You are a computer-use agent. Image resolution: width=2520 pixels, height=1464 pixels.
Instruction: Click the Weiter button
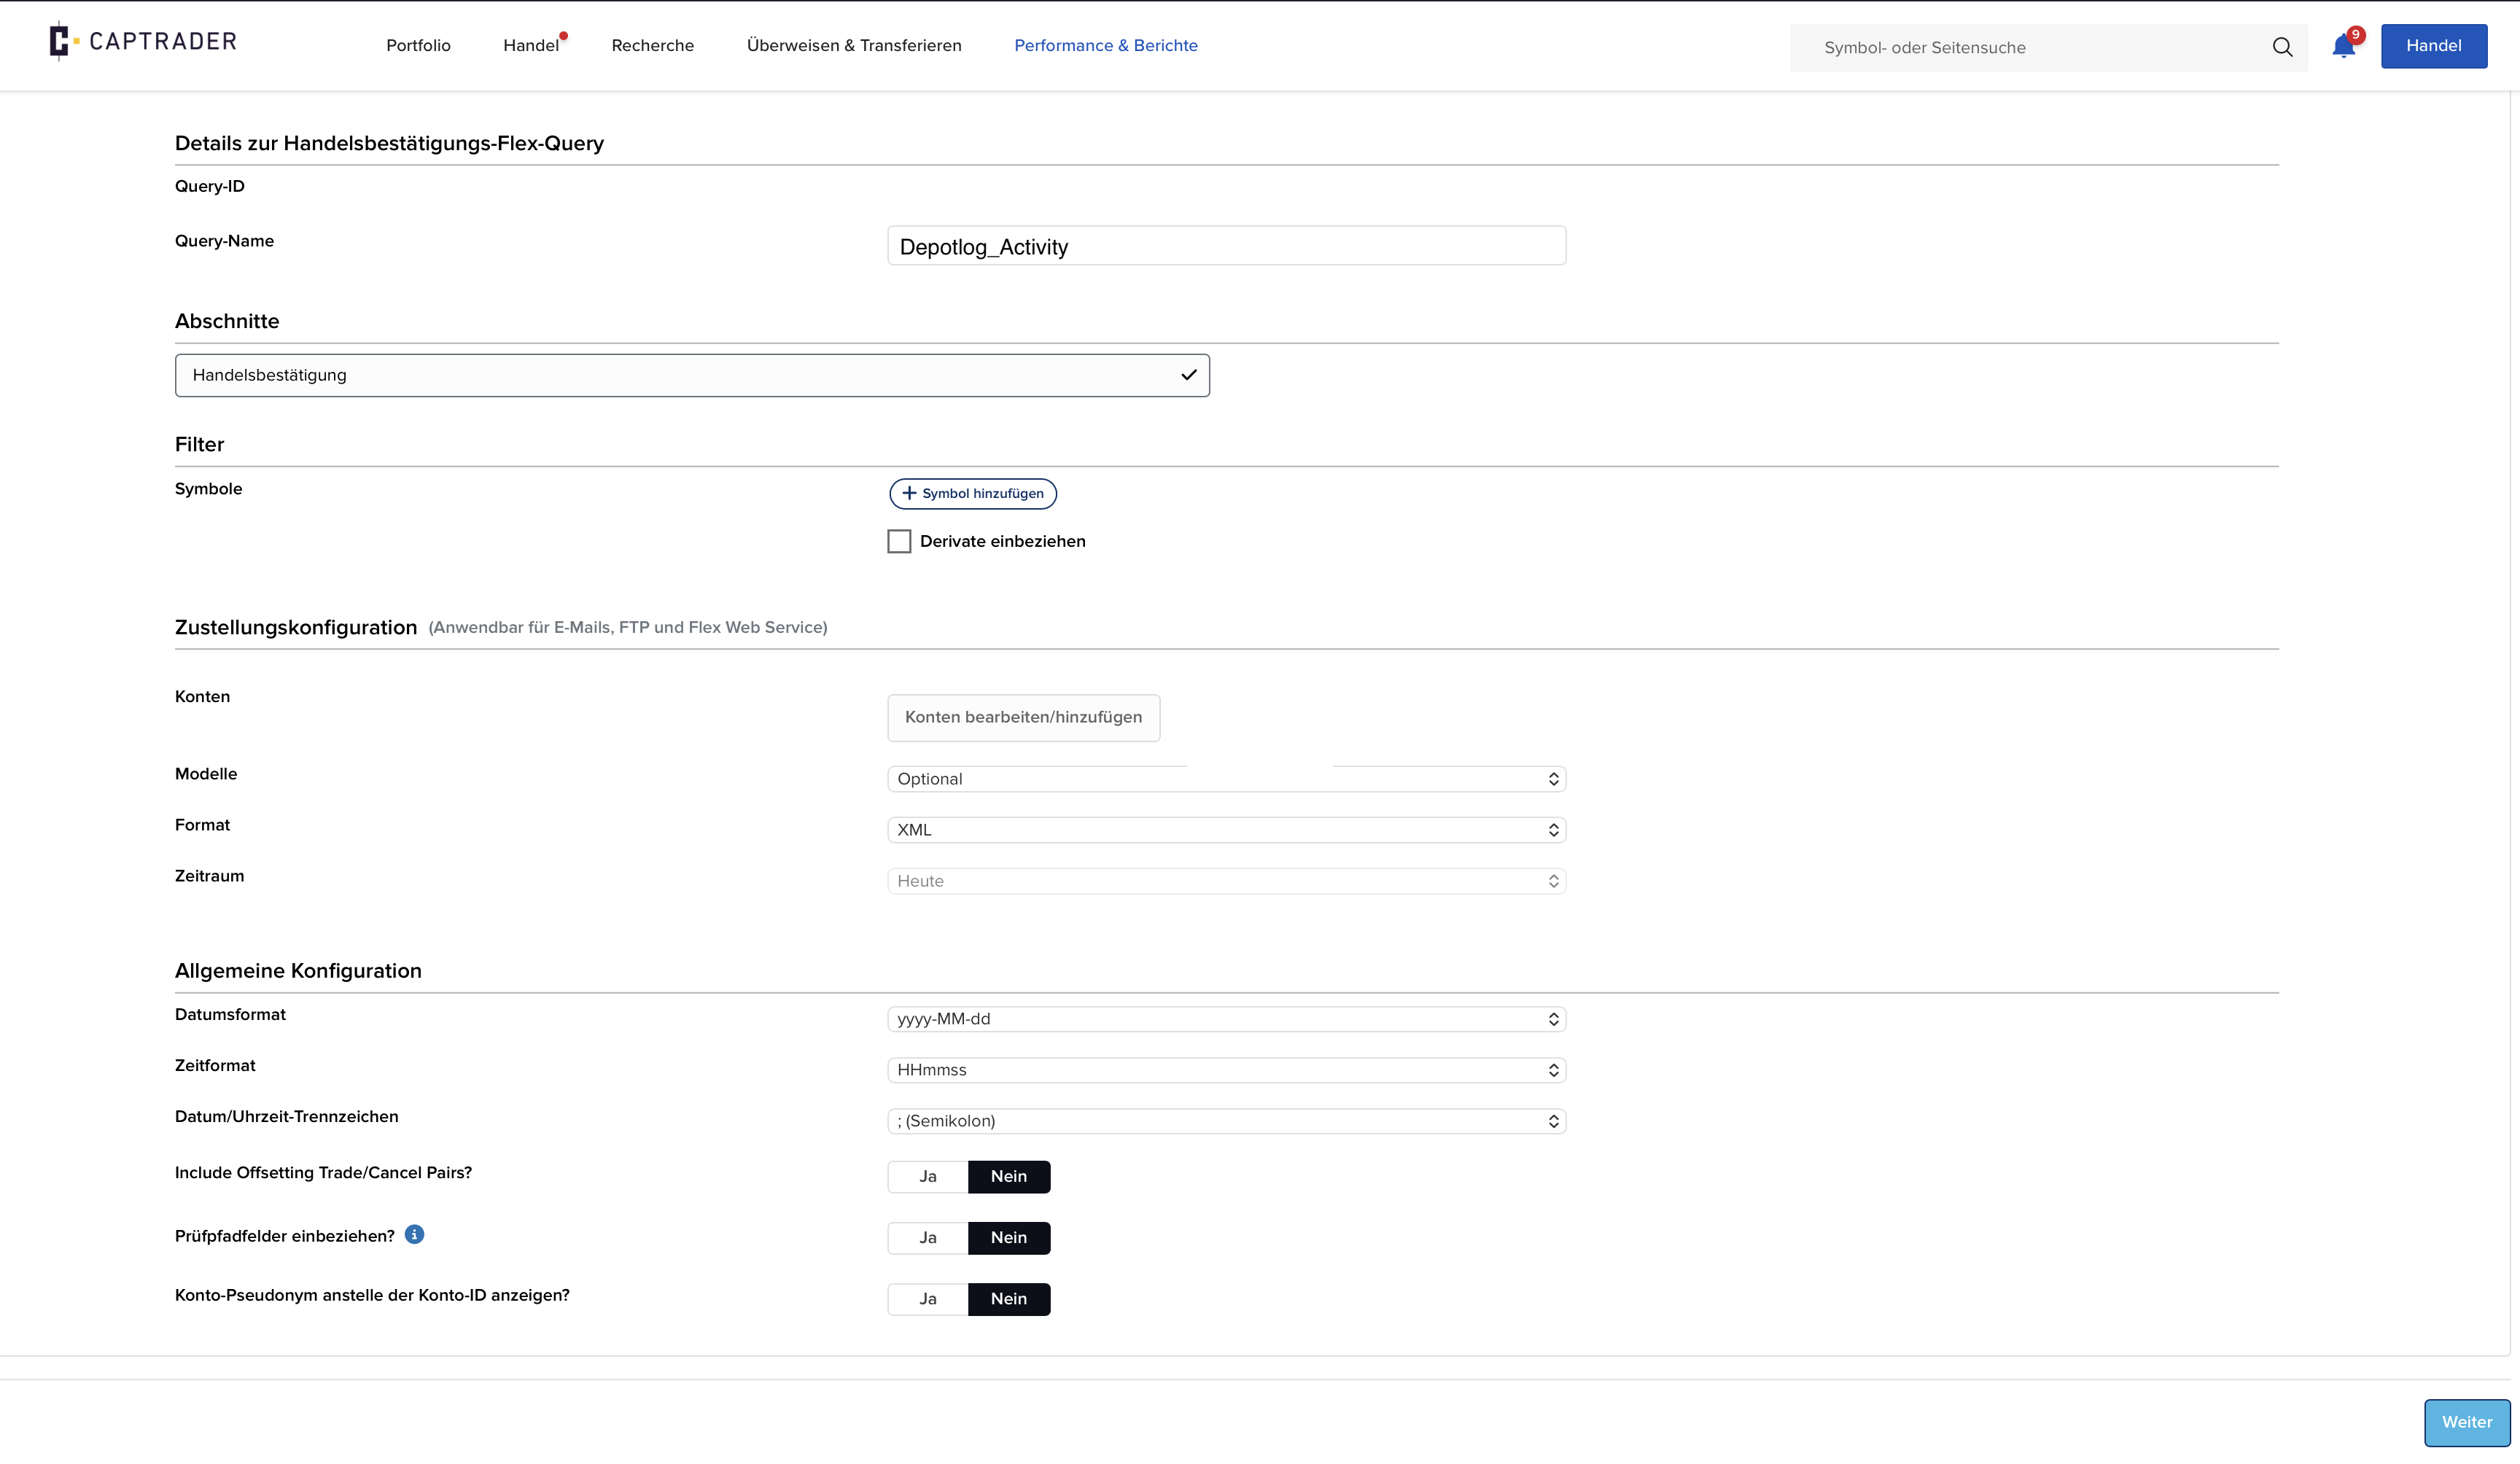pyautogui.click(x=2467, y=1422)
